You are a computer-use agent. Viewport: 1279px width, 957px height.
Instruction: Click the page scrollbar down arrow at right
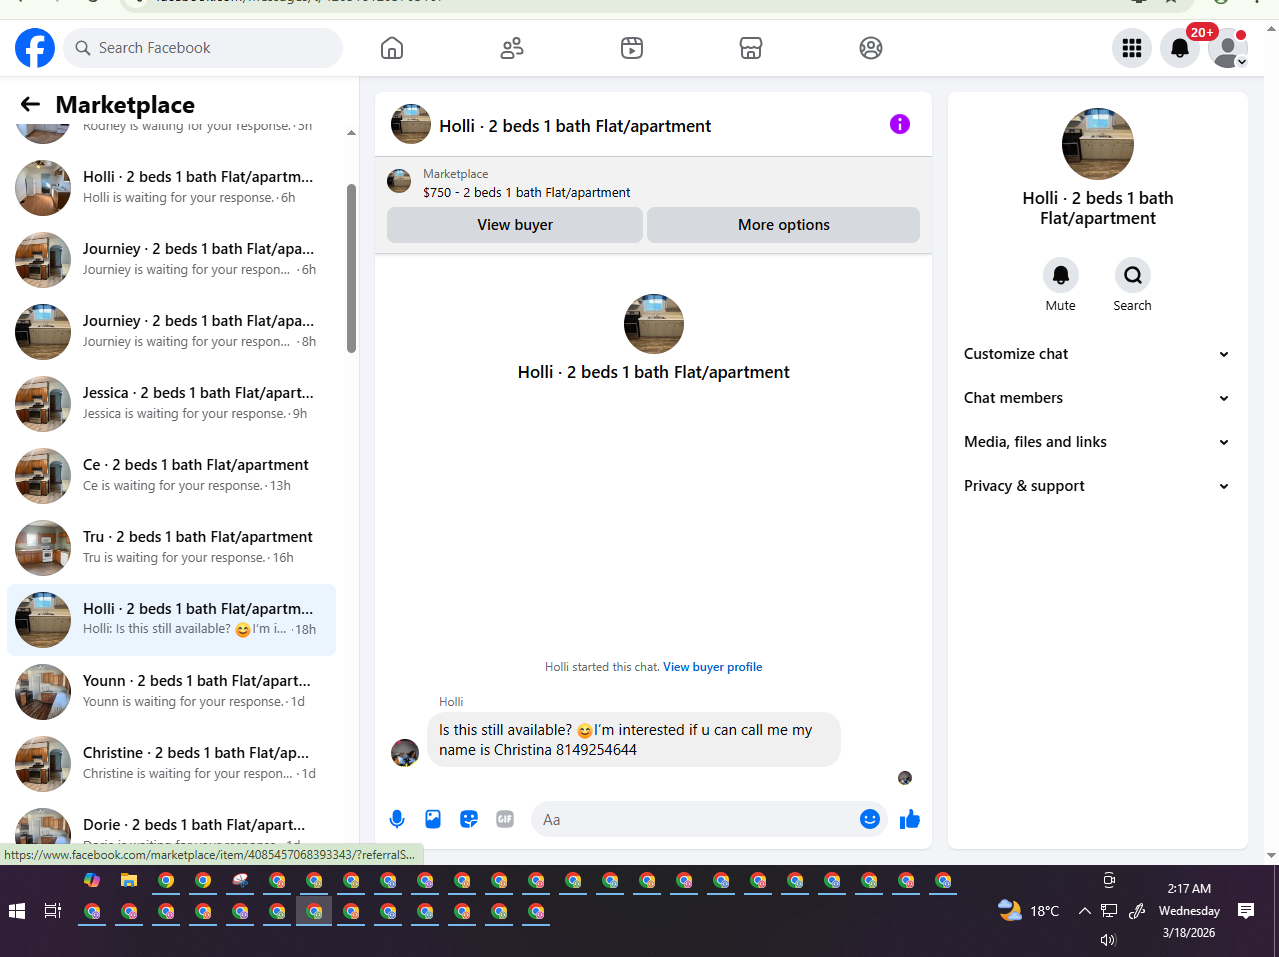(1272, 856)
